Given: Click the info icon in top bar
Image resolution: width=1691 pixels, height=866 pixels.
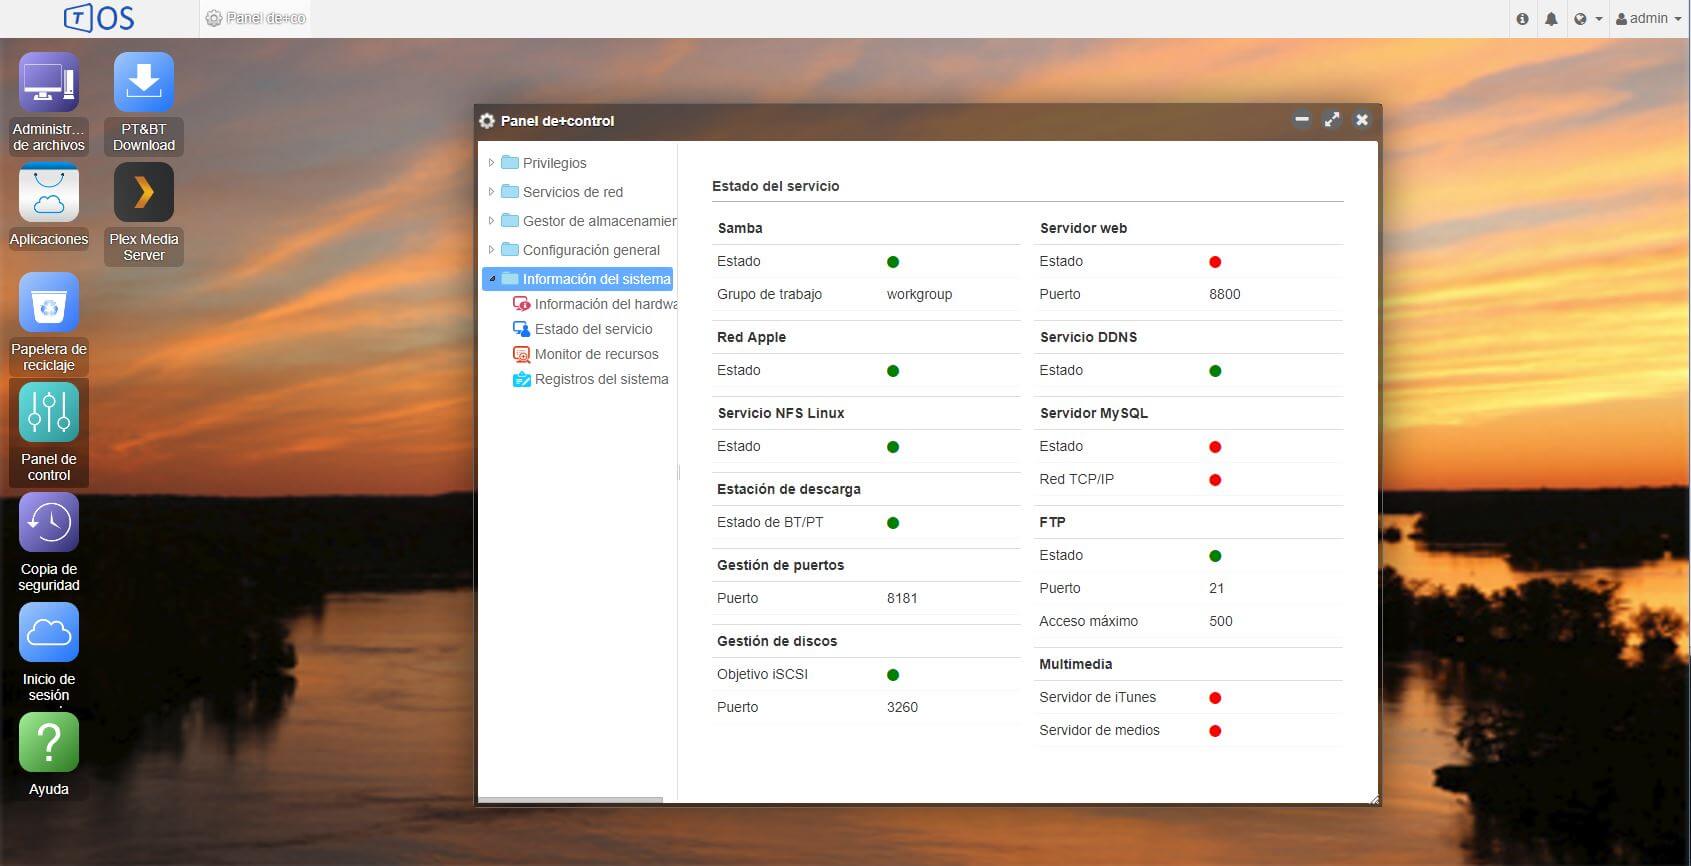Looking at the screenshot, I should click(1522, 19).
